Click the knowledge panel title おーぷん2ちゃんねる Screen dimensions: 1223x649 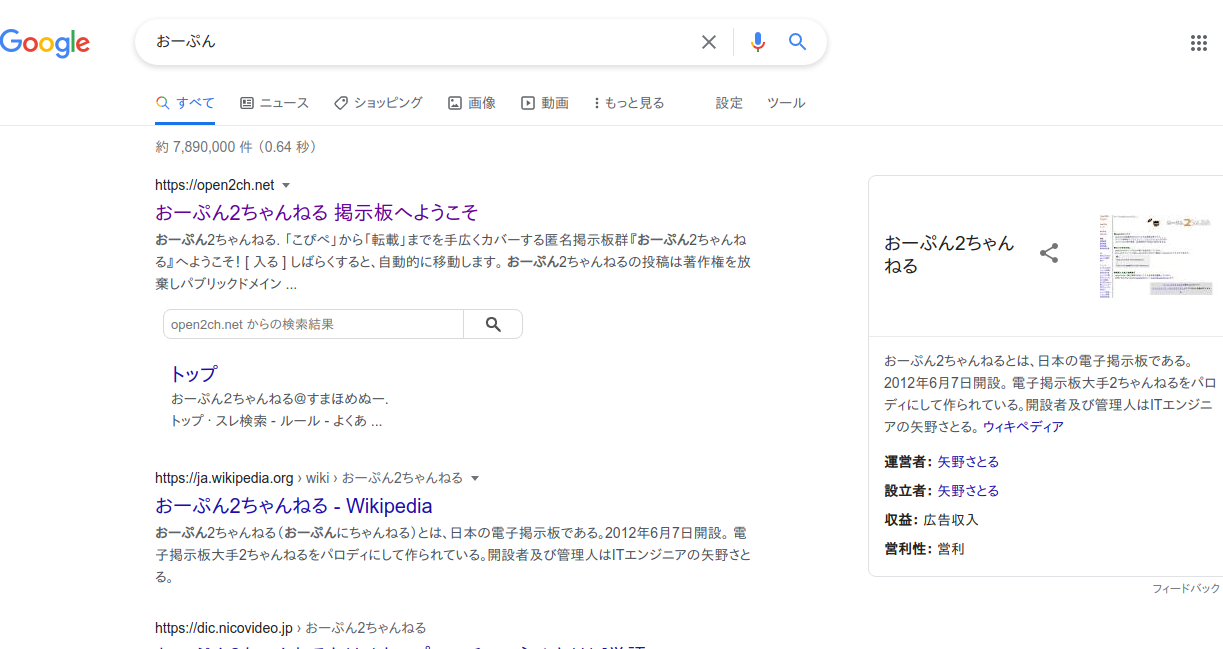pos(949,254)
